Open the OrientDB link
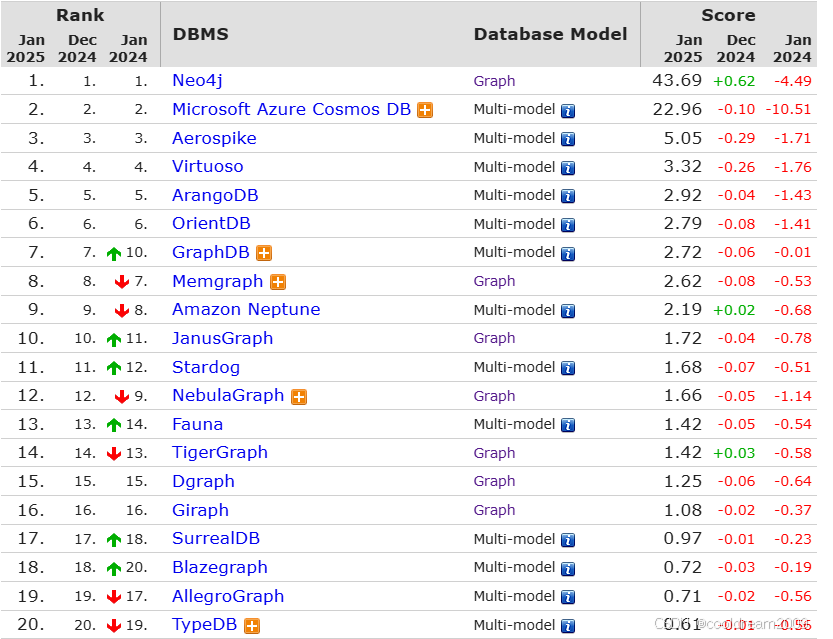Image resolution: width=833 pixels, height=639 pixels. click(x=211, y=223)
